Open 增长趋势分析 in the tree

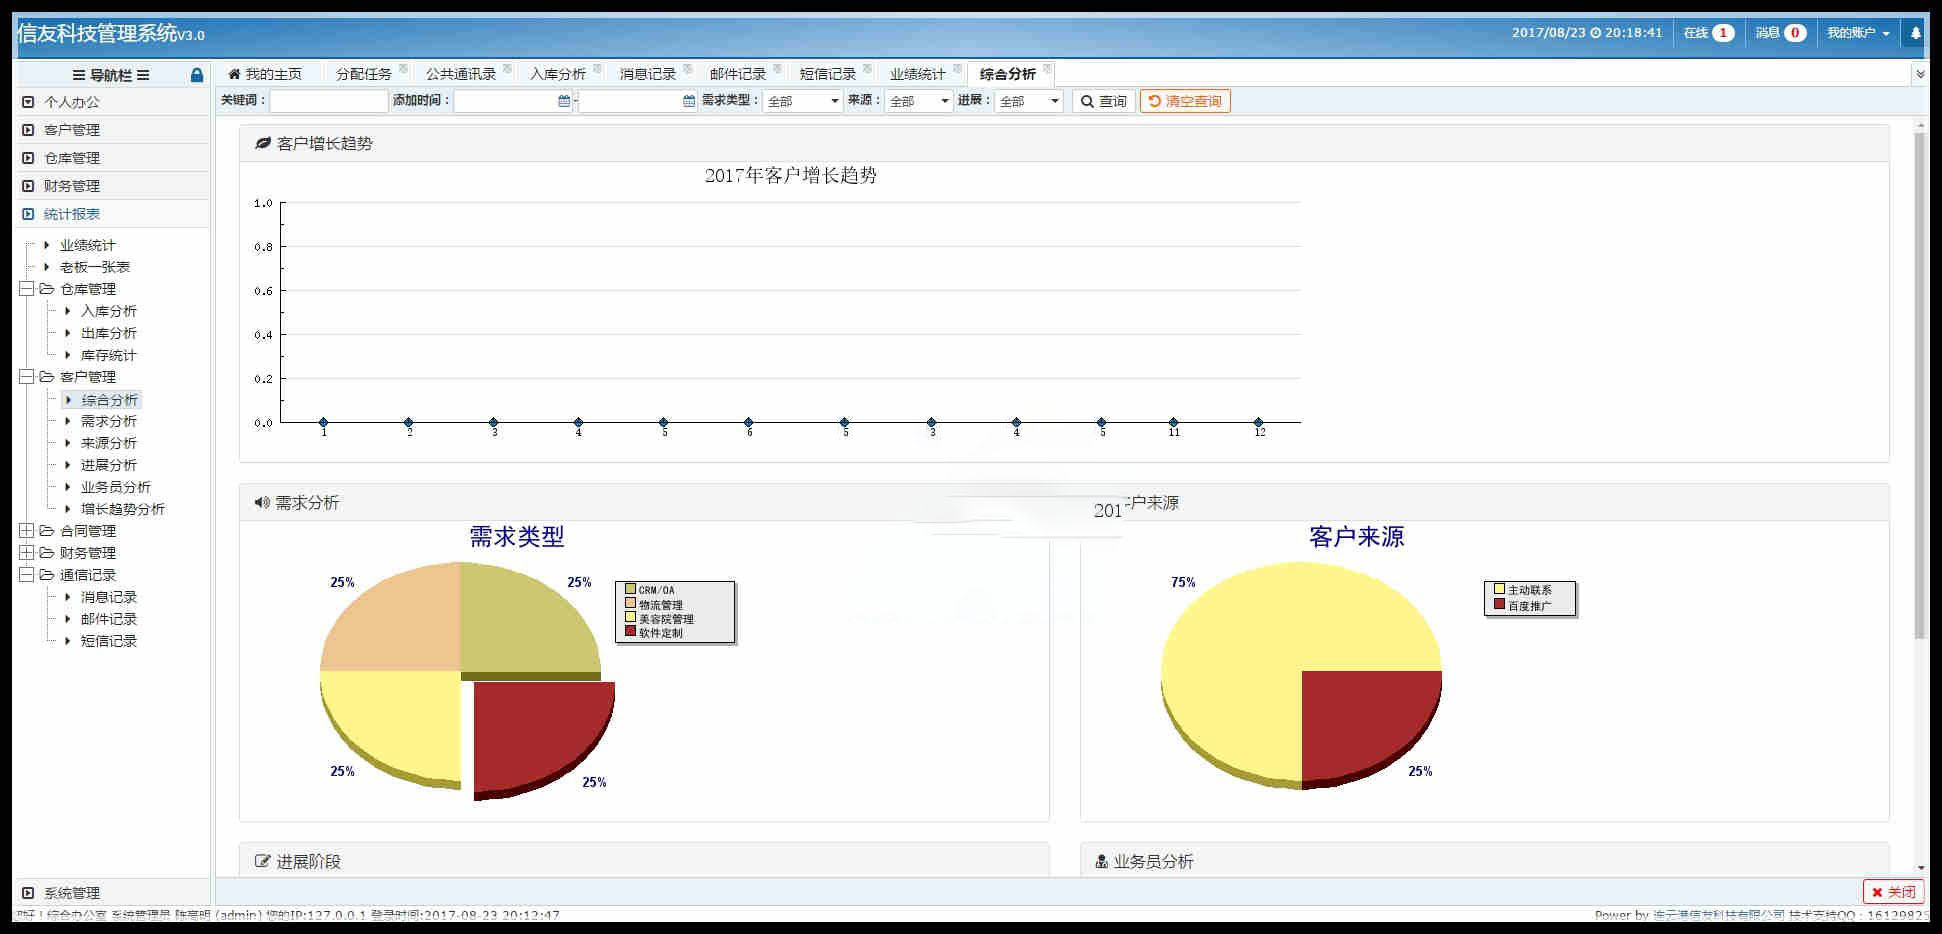coord(123,509)
